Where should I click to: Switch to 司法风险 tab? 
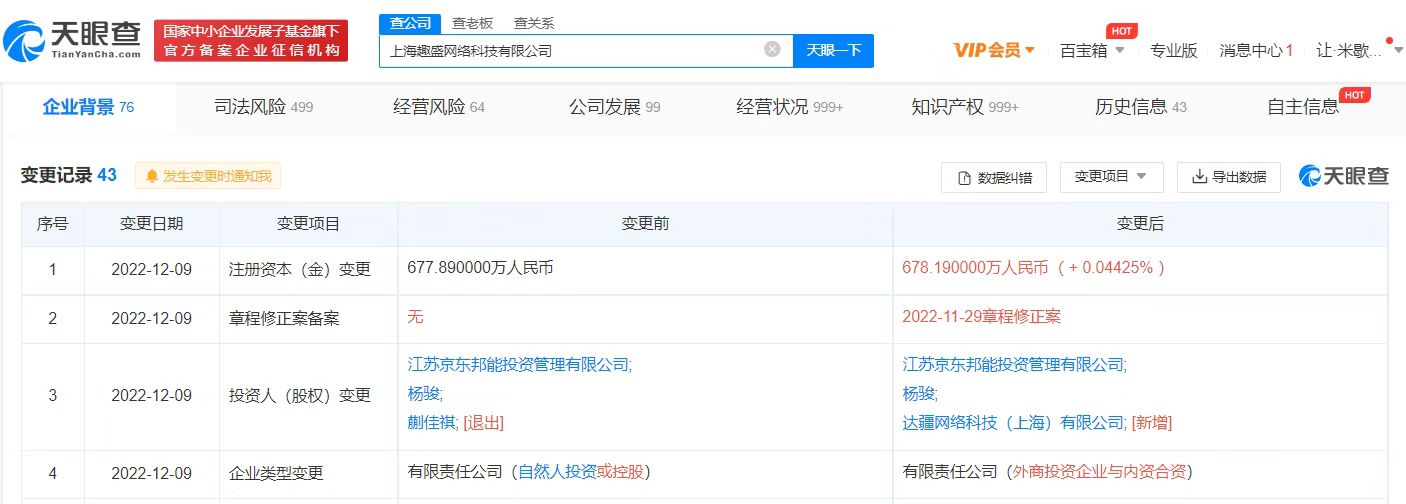coord(264,107)
